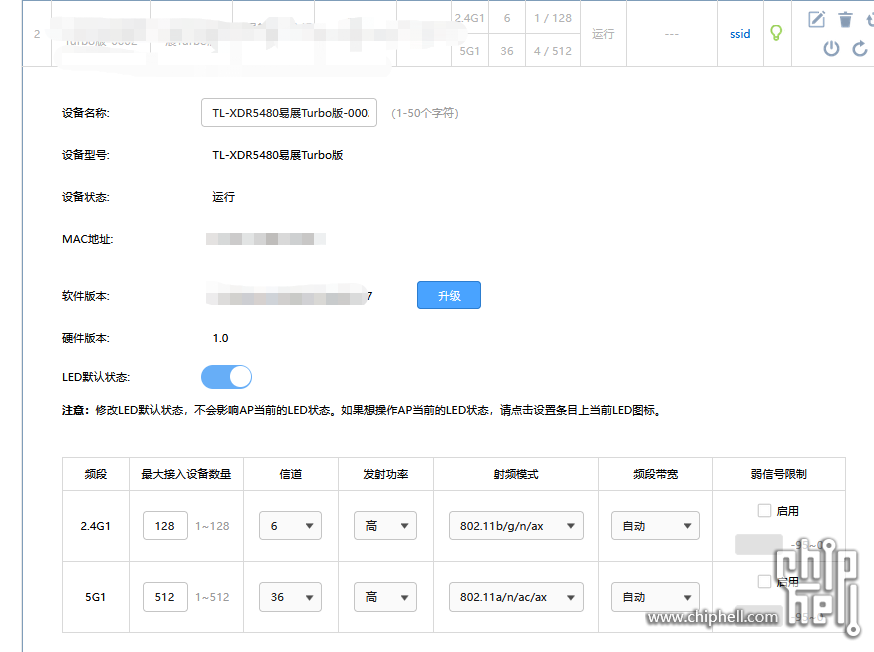874x652 pixels.
Task: Click the 运行 status cell in device row
Action: click(603, 34)
